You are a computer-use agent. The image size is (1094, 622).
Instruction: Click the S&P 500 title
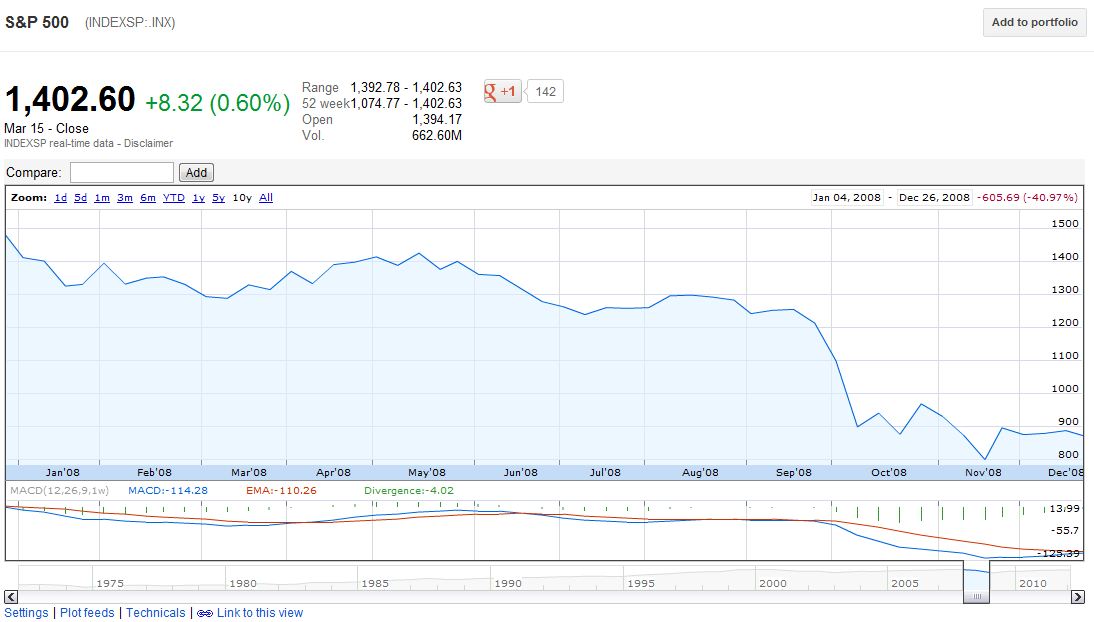tap(37, 22)
